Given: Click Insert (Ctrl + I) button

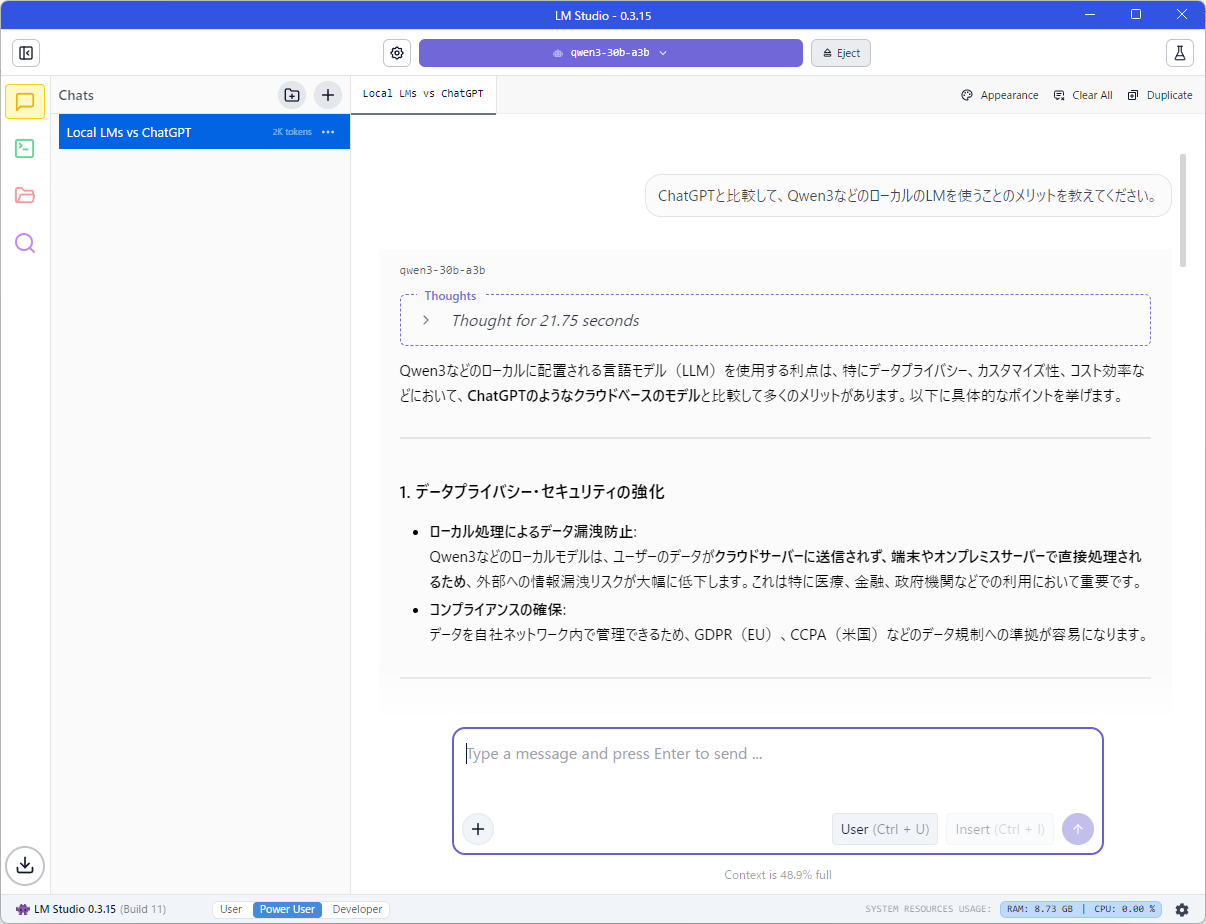Looking at the screenshot, I should click(x=1000, y=829).
